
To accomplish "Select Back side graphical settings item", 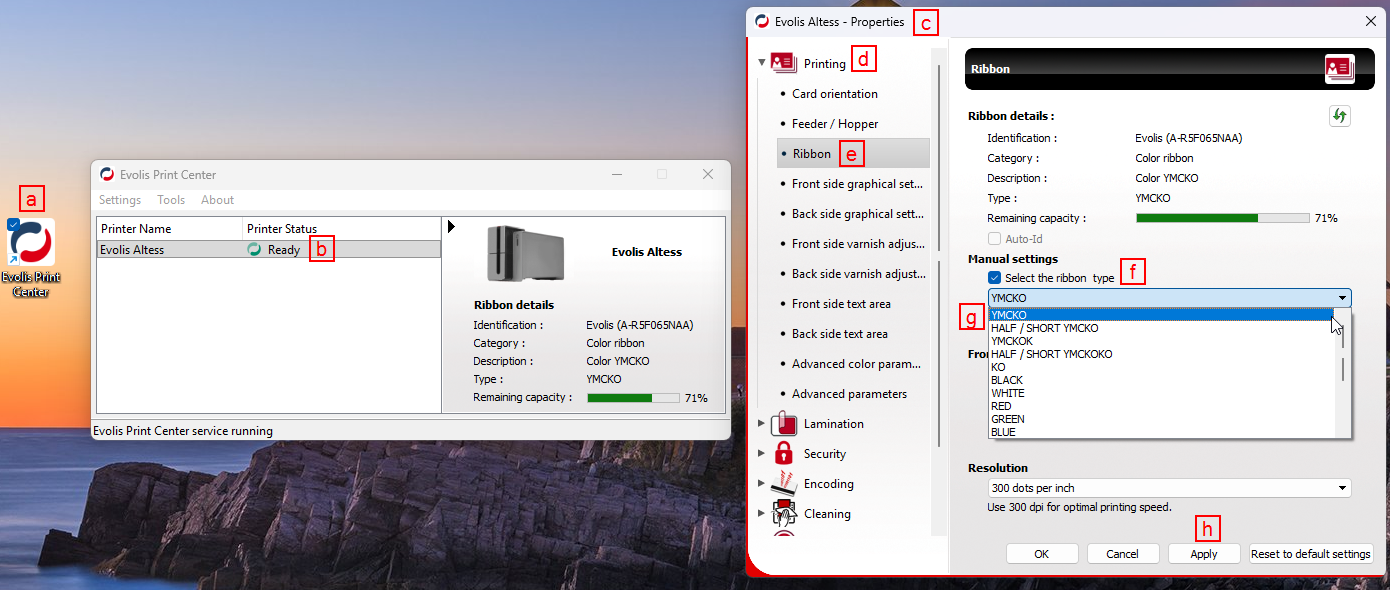I will (x=857, y=213).
